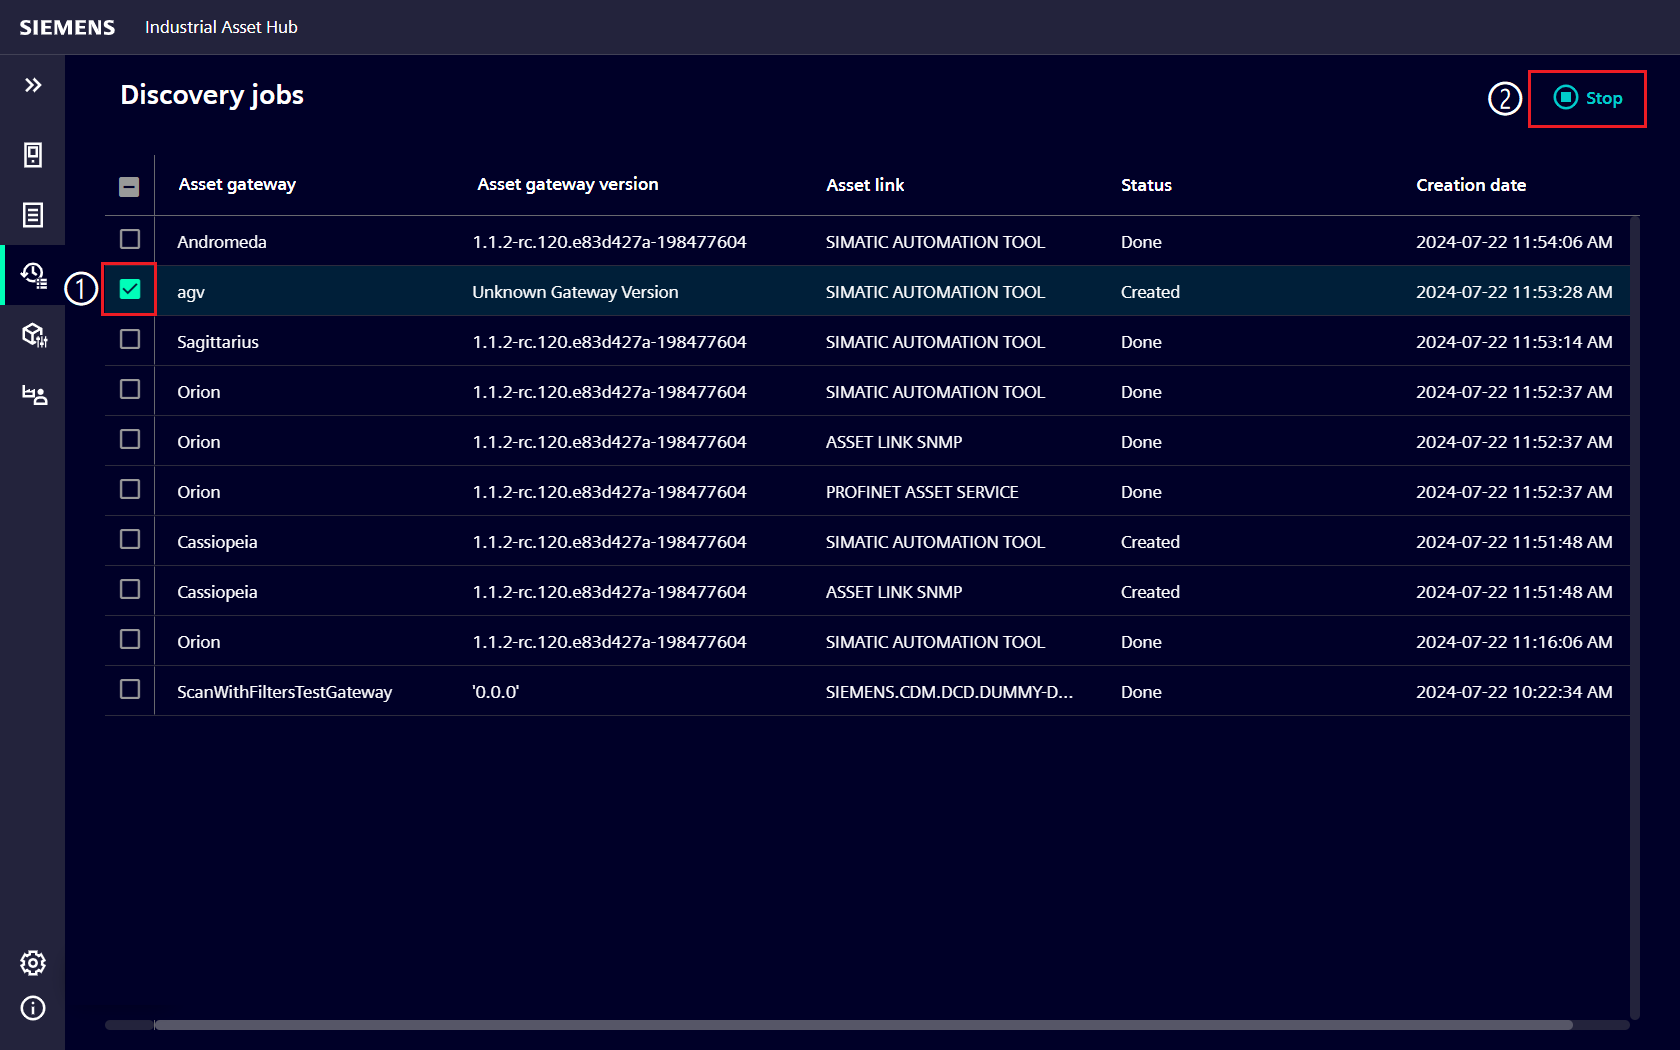This screenshot has width=1680, height=1050.
Task: Click the horizontal scrollbar at the bottom
Action: point(864,1025)
